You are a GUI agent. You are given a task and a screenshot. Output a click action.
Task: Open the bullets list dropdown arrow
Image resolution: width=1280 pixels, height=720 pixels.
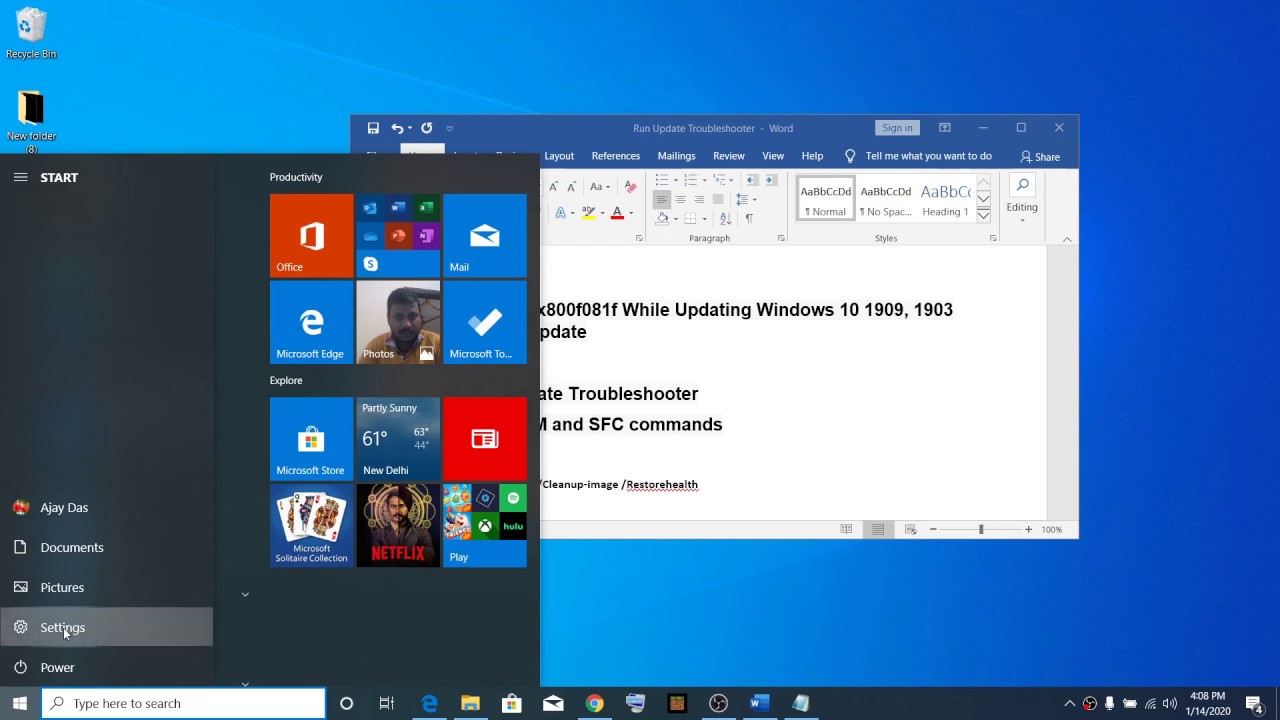[676, 180]
